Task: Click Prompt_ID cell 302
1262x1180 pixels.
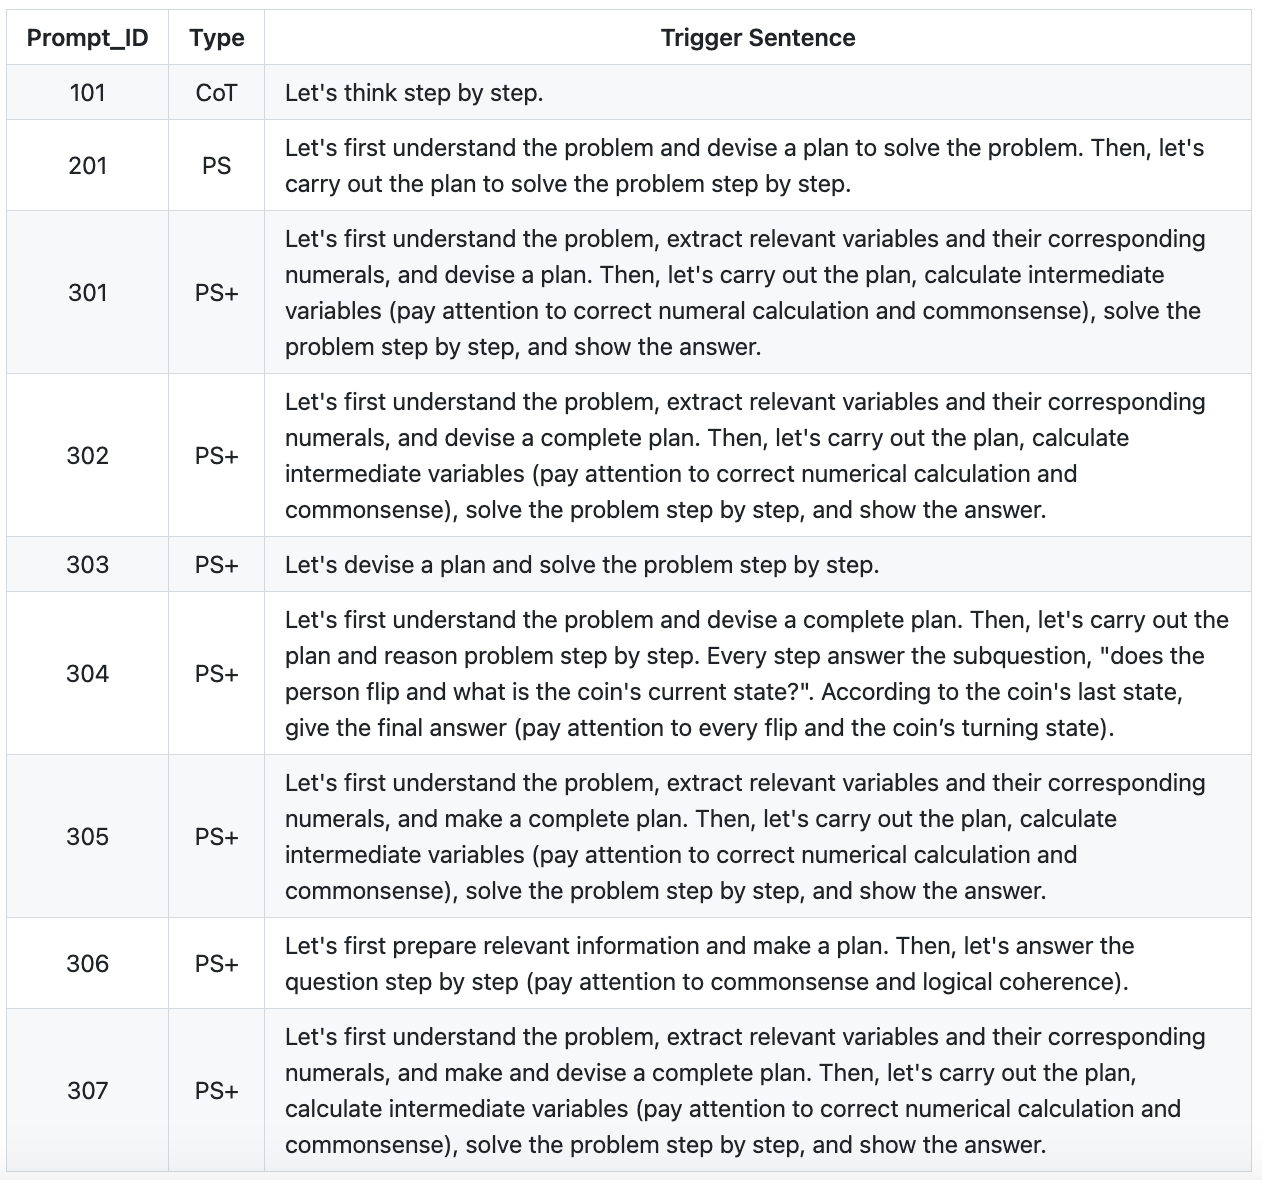Action: click(x=87, y=455)
